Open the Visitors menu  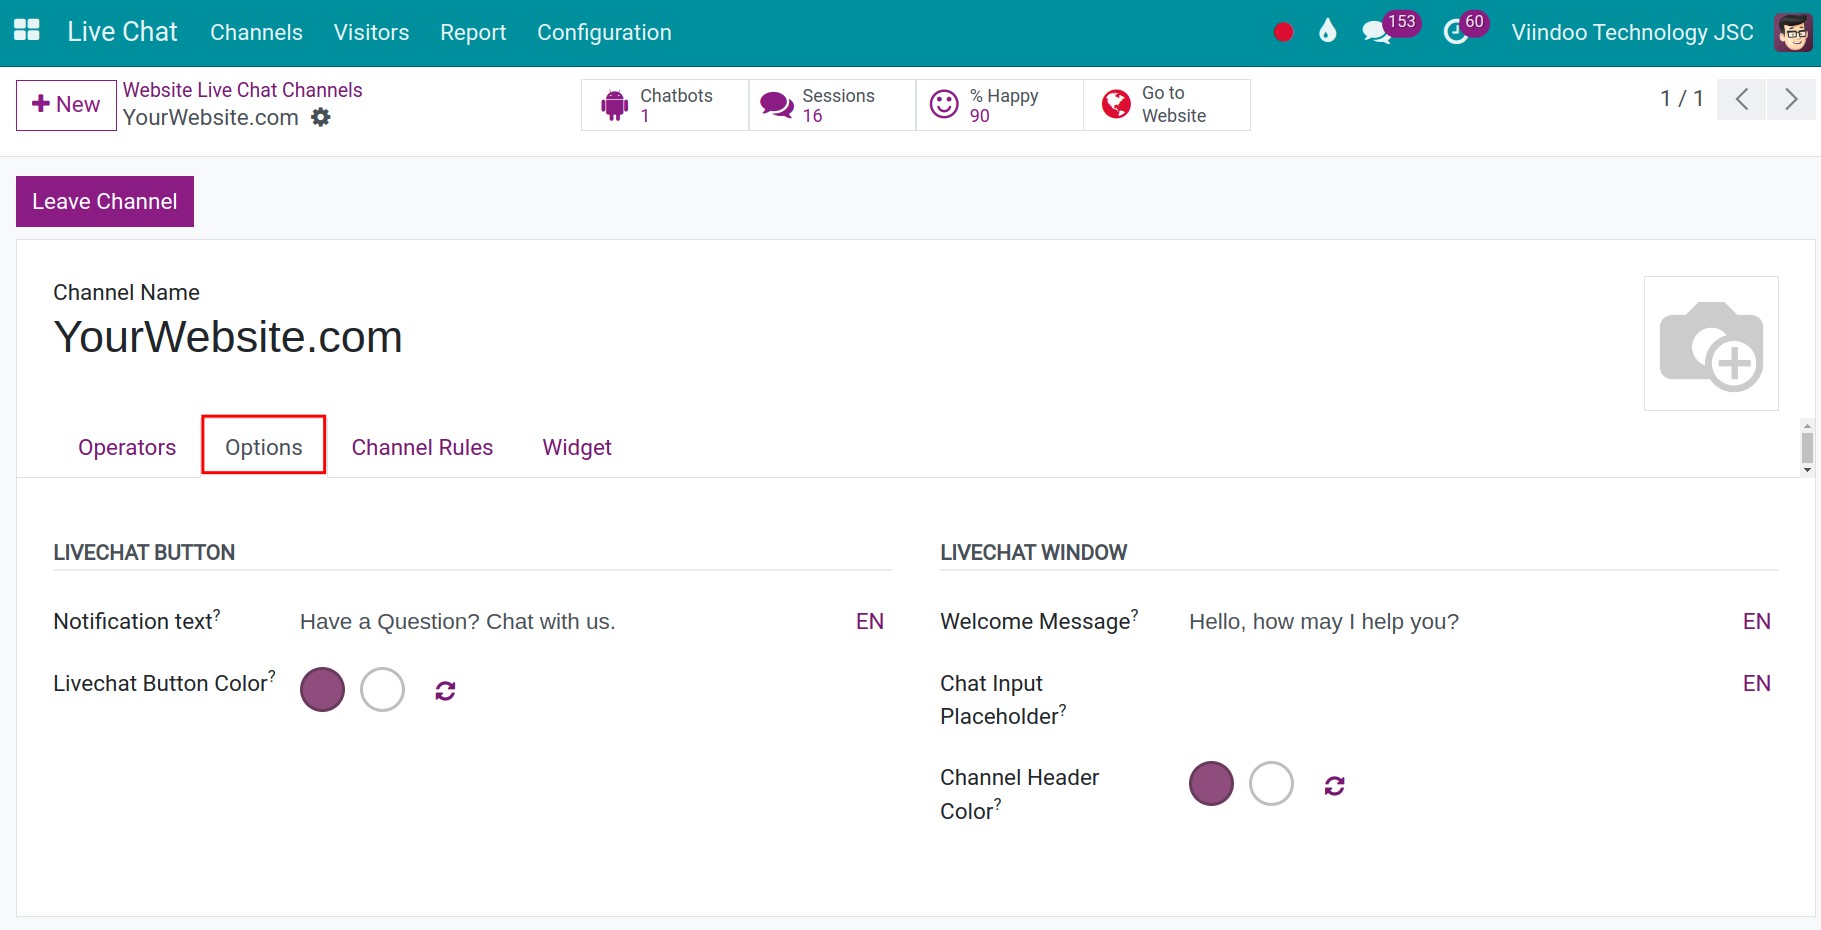tap(371, 32)
